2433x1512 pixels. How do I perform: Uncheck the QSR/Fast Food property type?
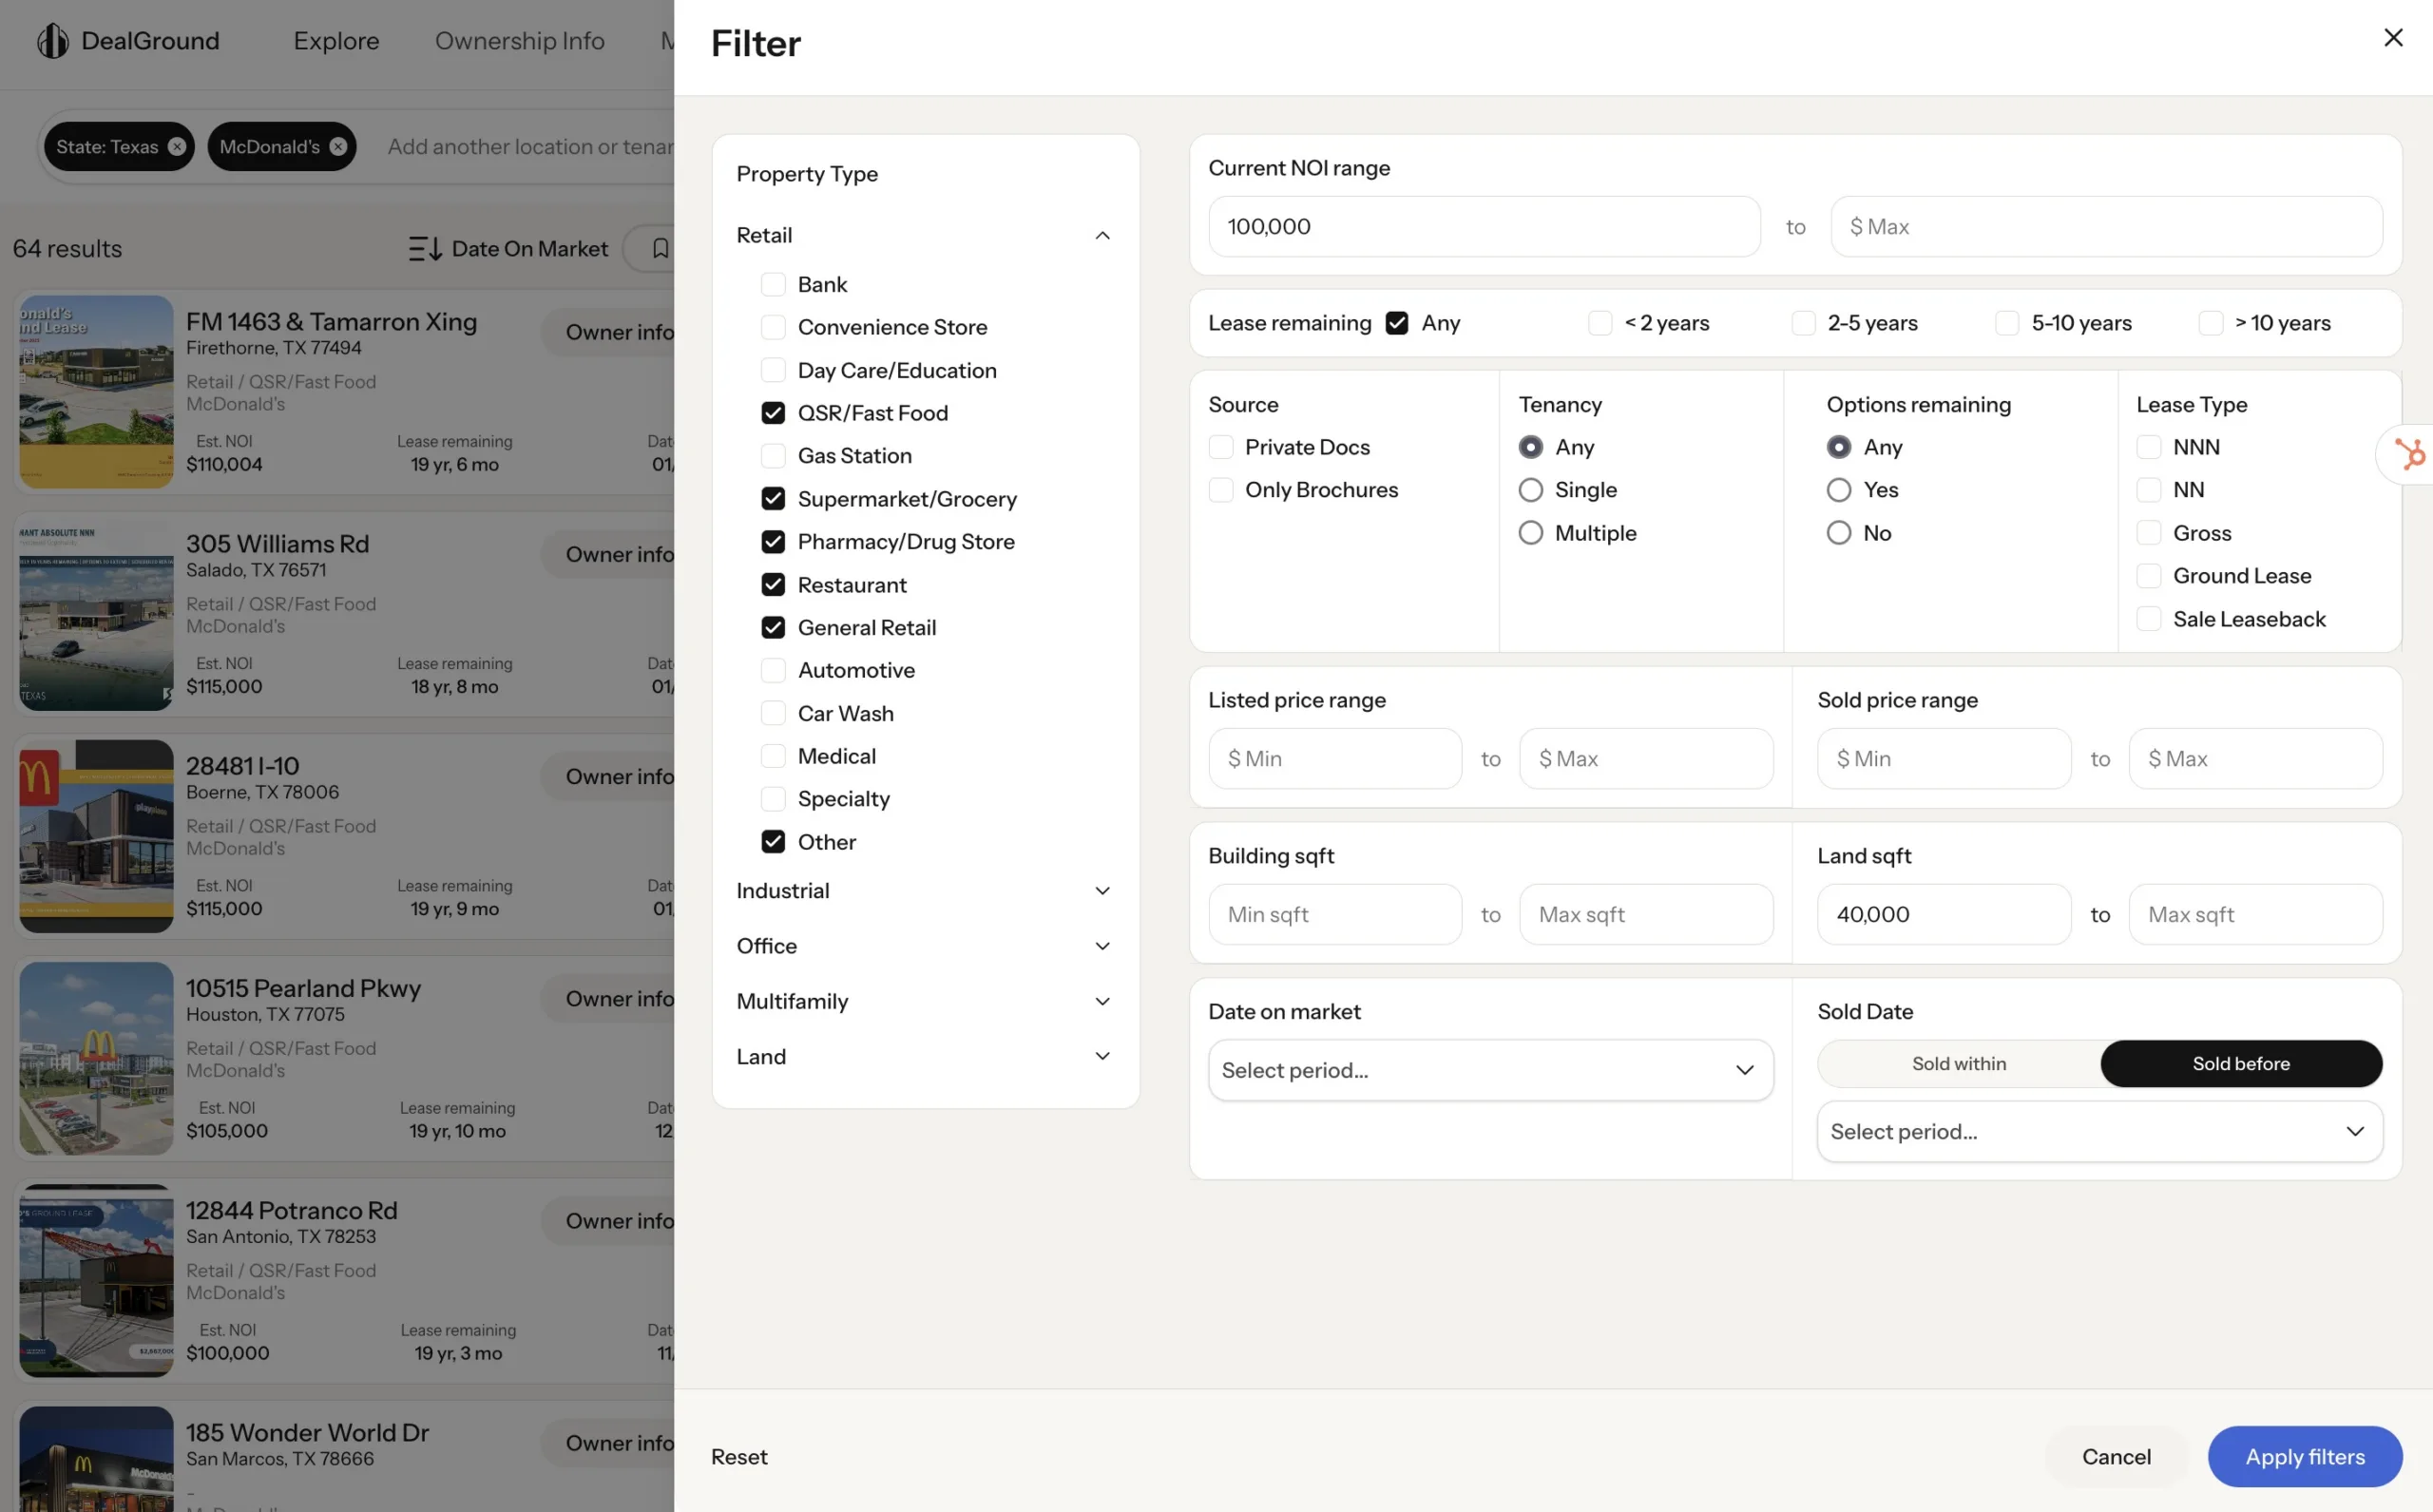773,412
